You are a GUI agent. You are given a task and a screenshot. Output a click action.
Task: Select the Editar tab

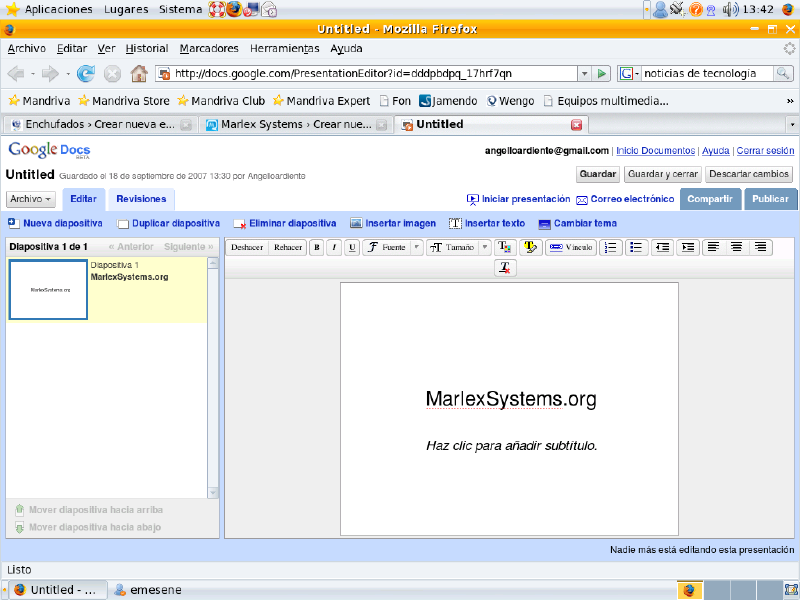click(x=84, y=199)
